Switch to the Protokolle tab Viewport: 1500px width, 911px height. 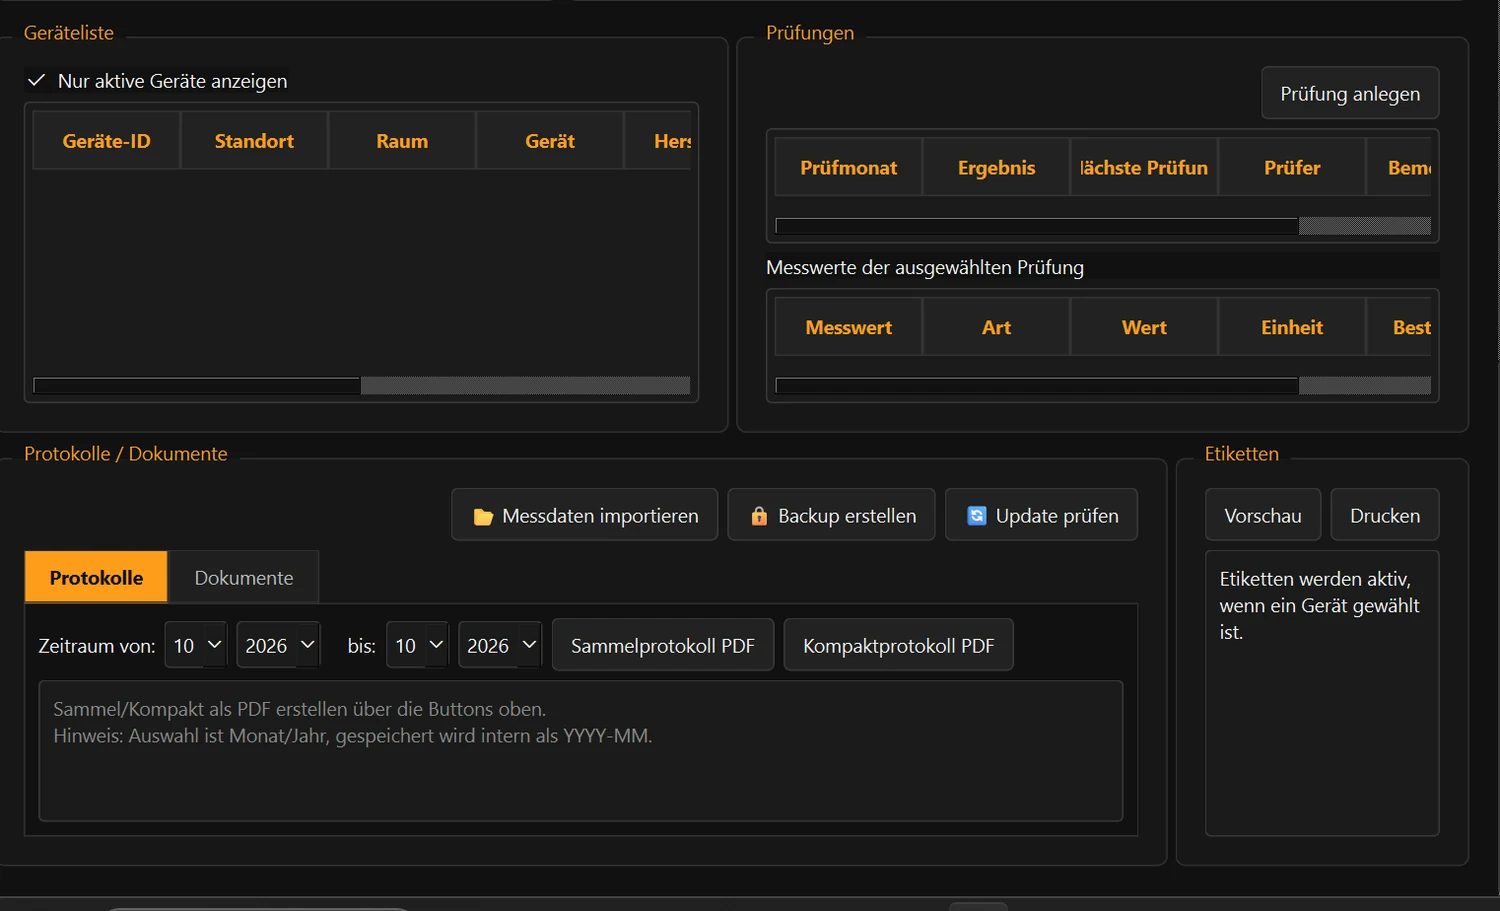[96, 577]
